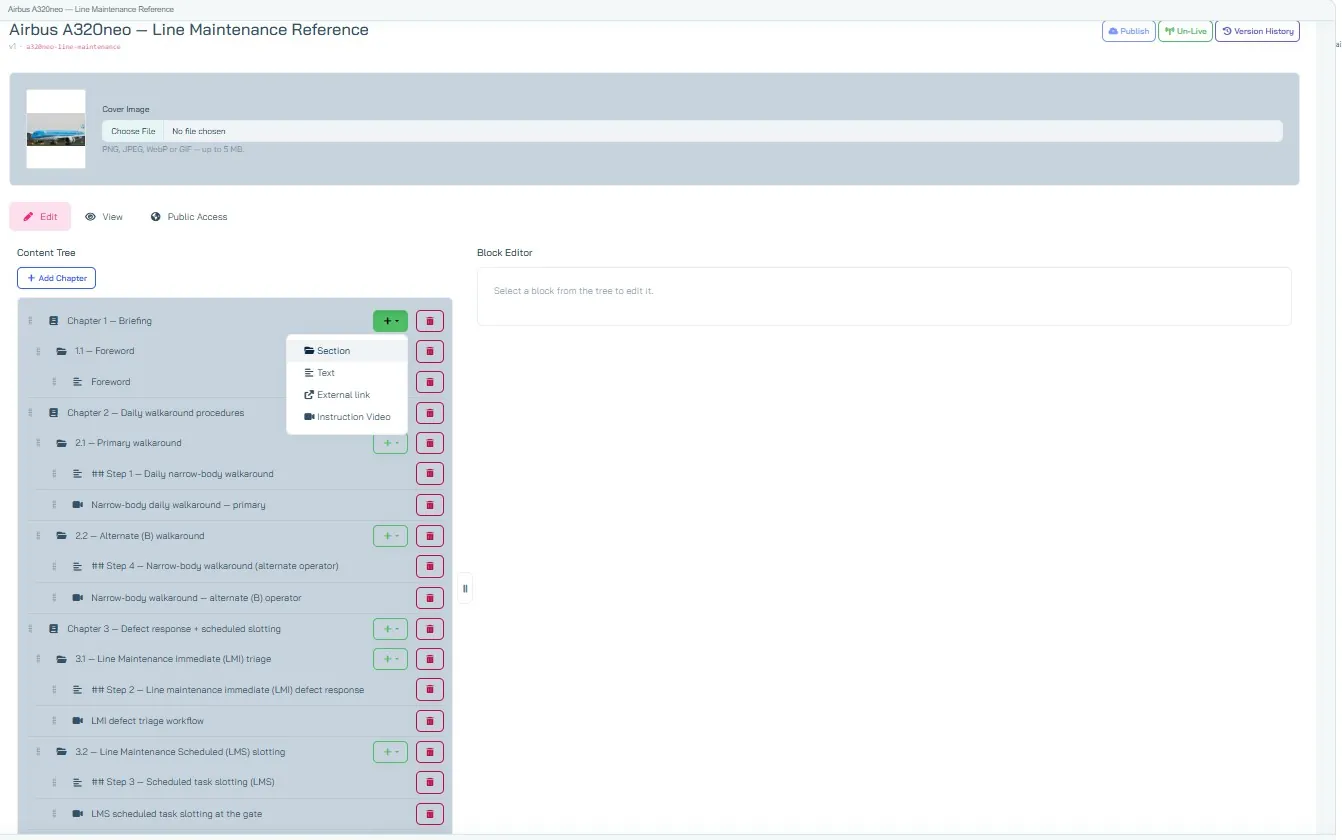1342x840 pixels.
Task: Delete Chapter 2 — Daily walkaround procedures
Action: 430,413
